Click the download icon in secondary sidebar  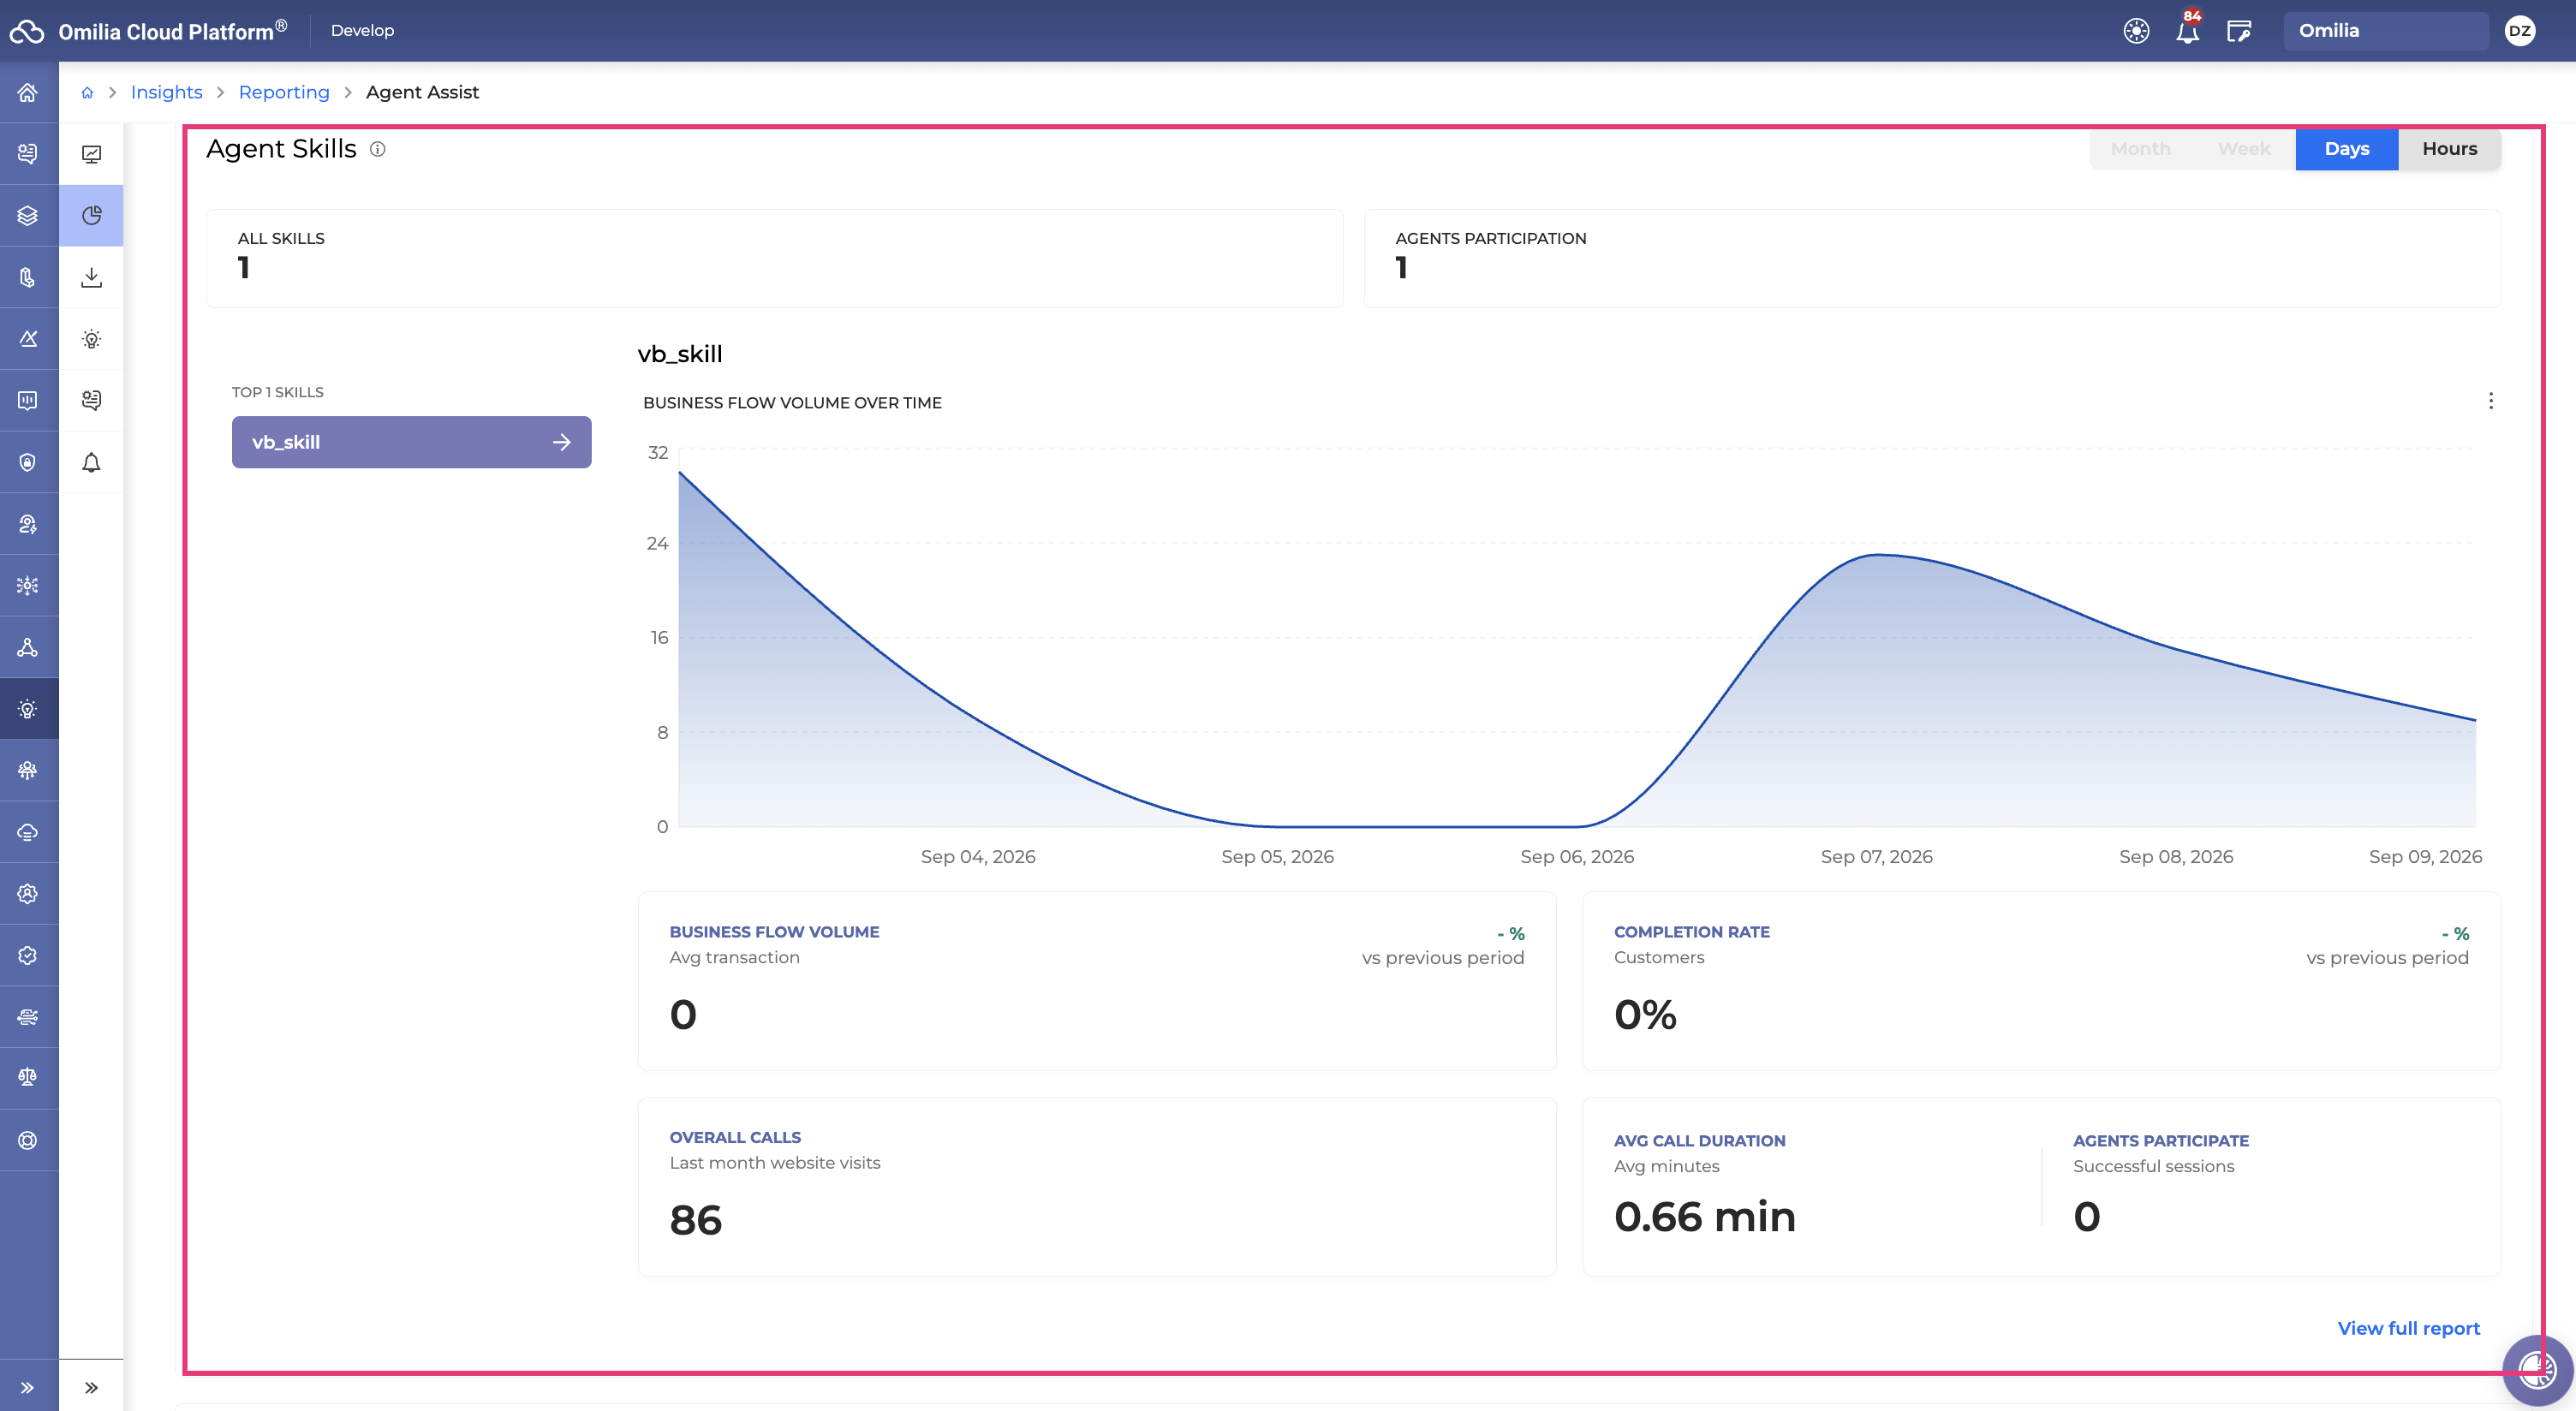click(x=91, y=277)
